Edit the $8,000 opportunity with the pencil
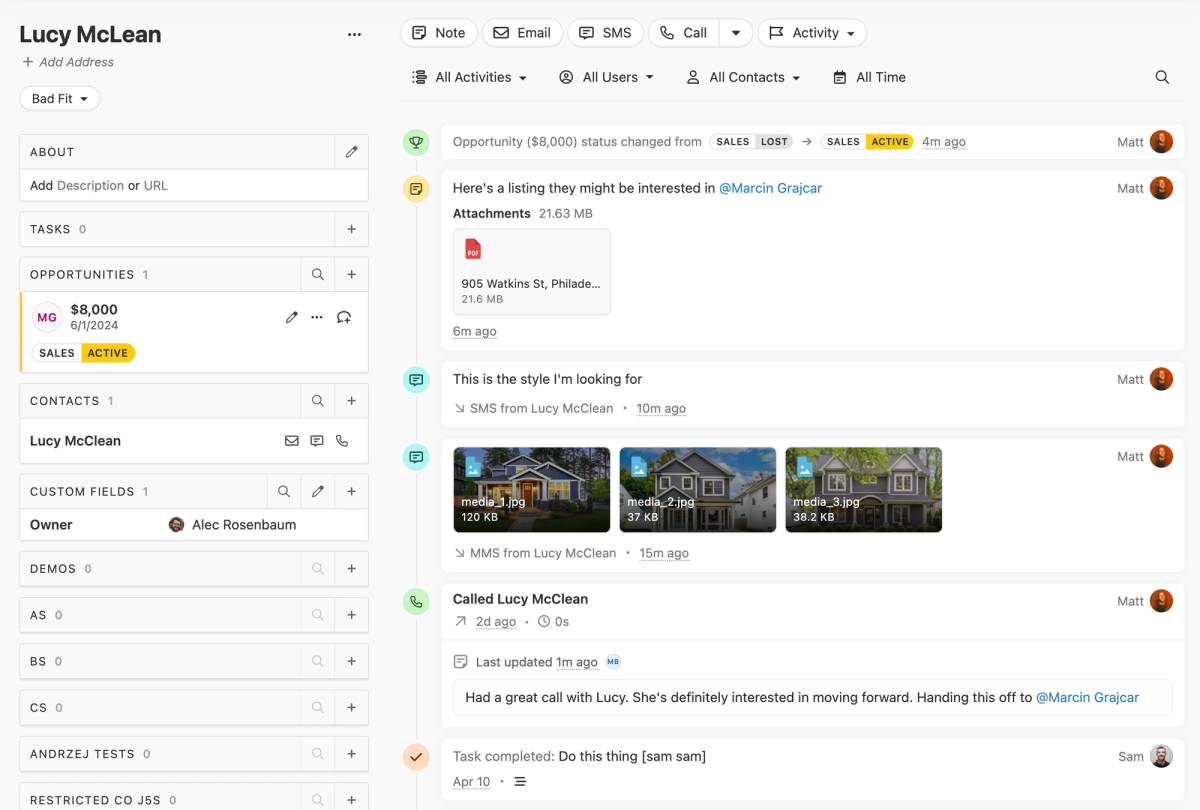The image size is (1200, 810). tap(292, 317)
